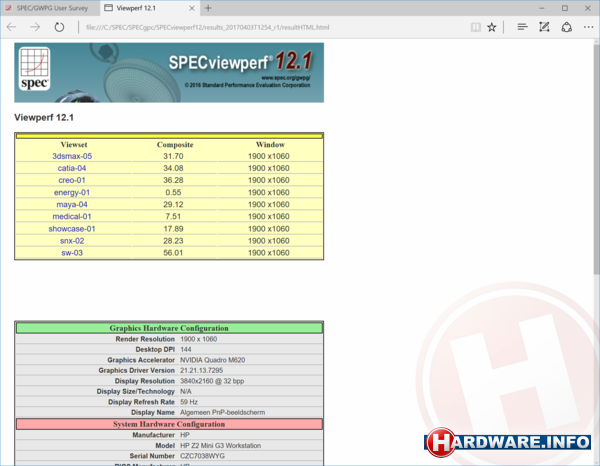Viewport: 600px width, 466px height.
Task: Click the spec logo in banner
Action: [x=34, y=68]
